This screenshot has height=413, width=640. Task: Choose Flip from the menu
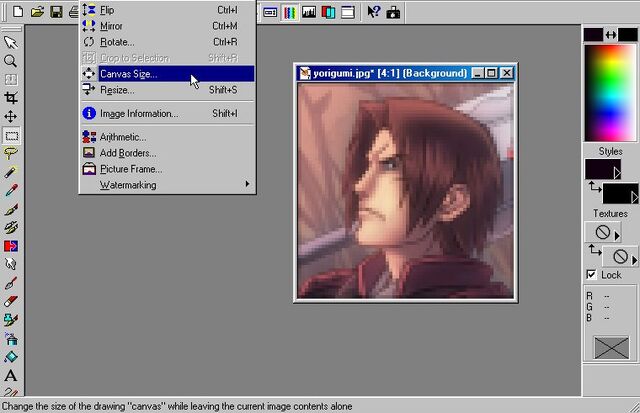[167, 10]
